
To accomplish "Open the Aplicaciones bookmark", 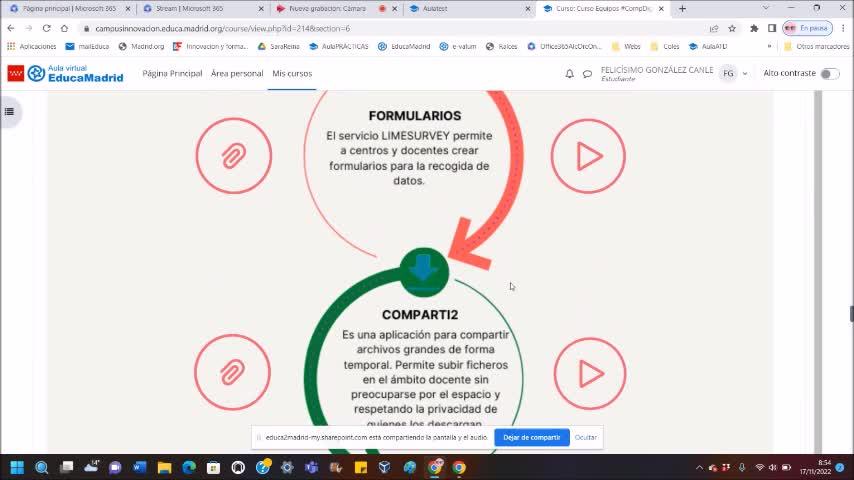I will [x=32, y=47].
